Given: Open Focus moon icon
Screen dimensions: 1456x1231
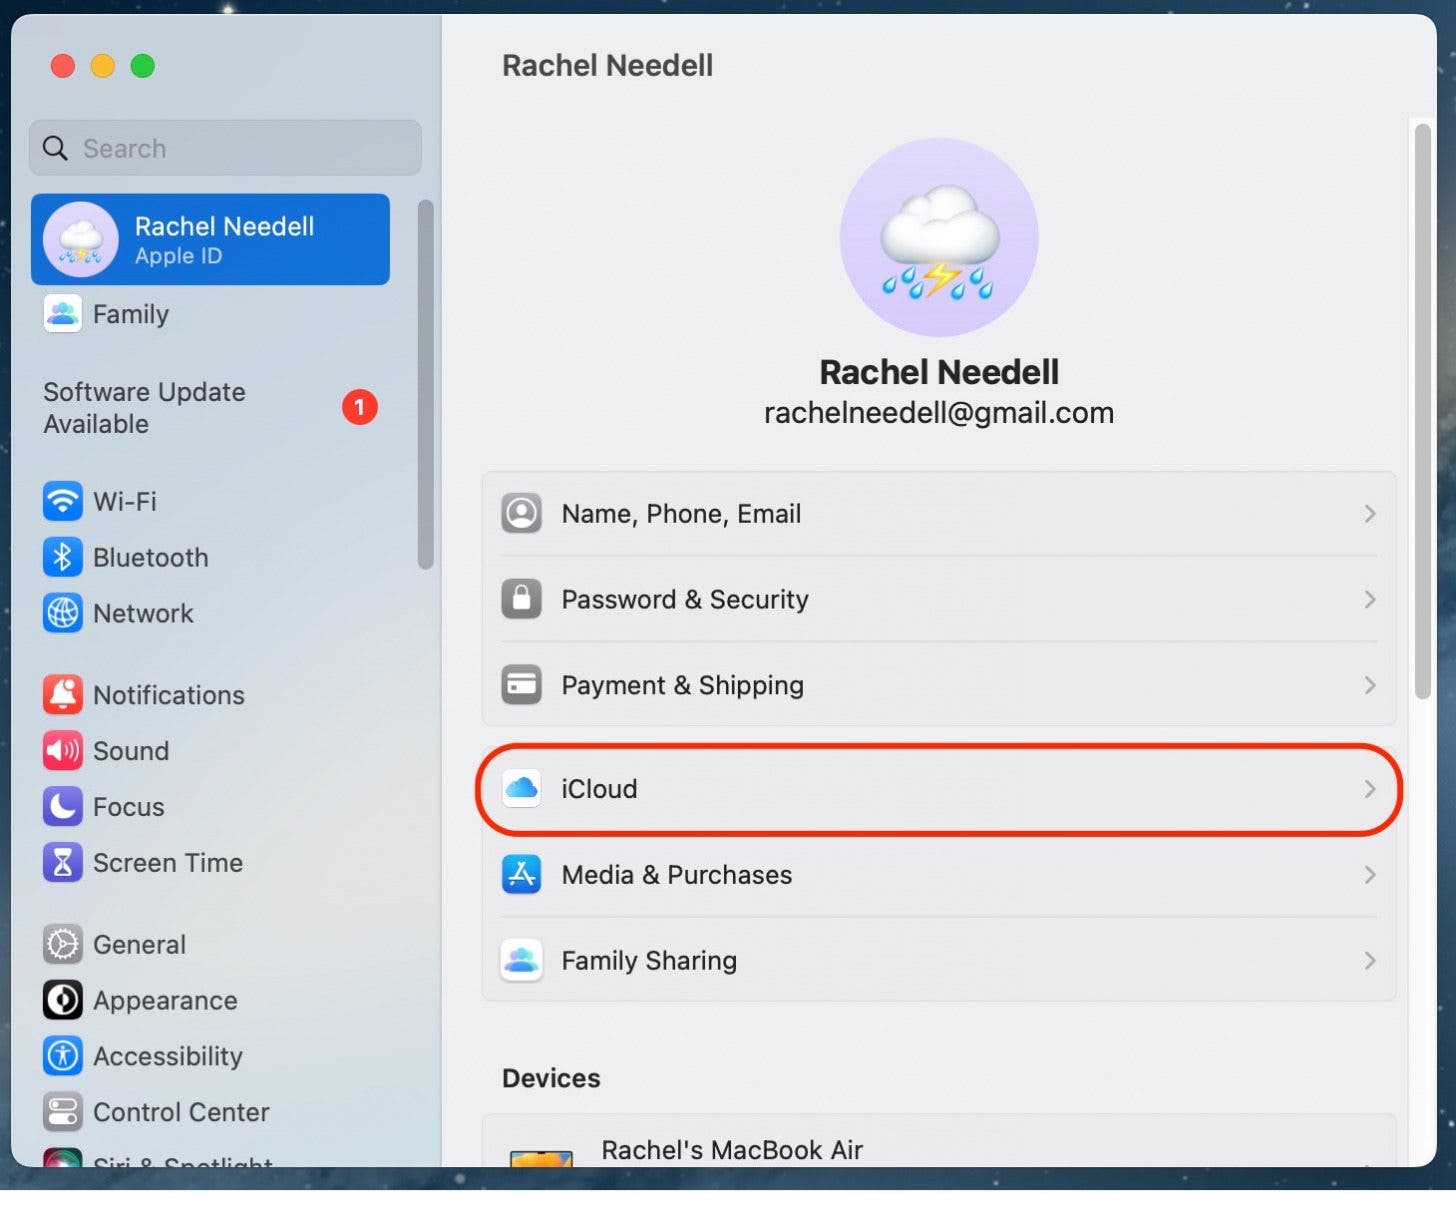Looking at the screenshot, I should (x=62, y=806).
